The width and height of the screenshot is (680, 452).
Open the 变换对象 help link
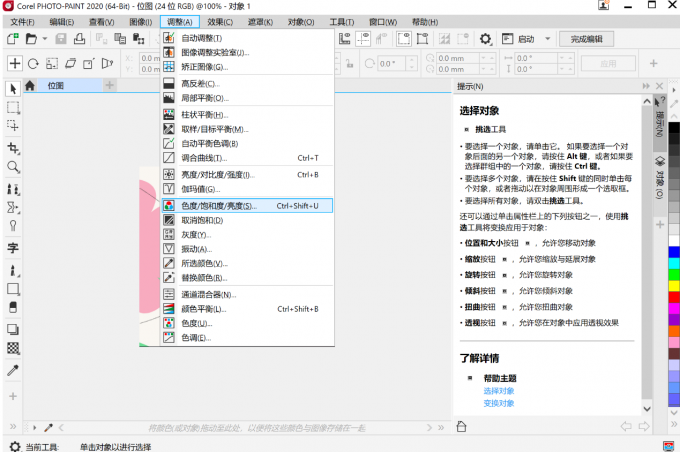point(499,403)
